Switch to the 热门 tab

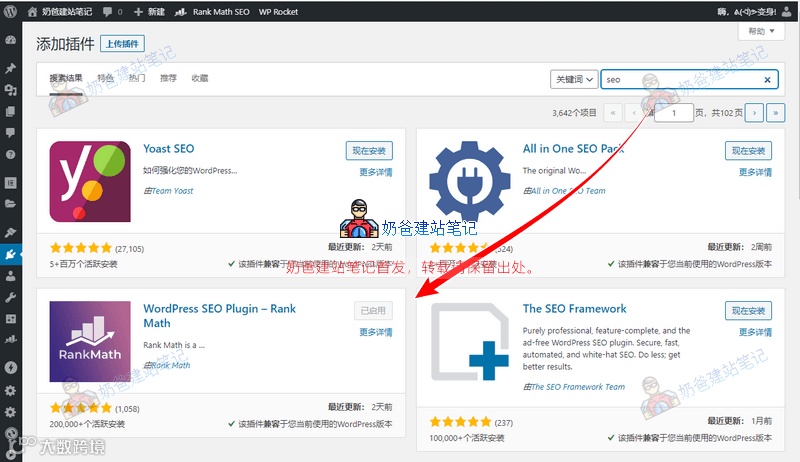pyautogui.click(x=137, y=78)
